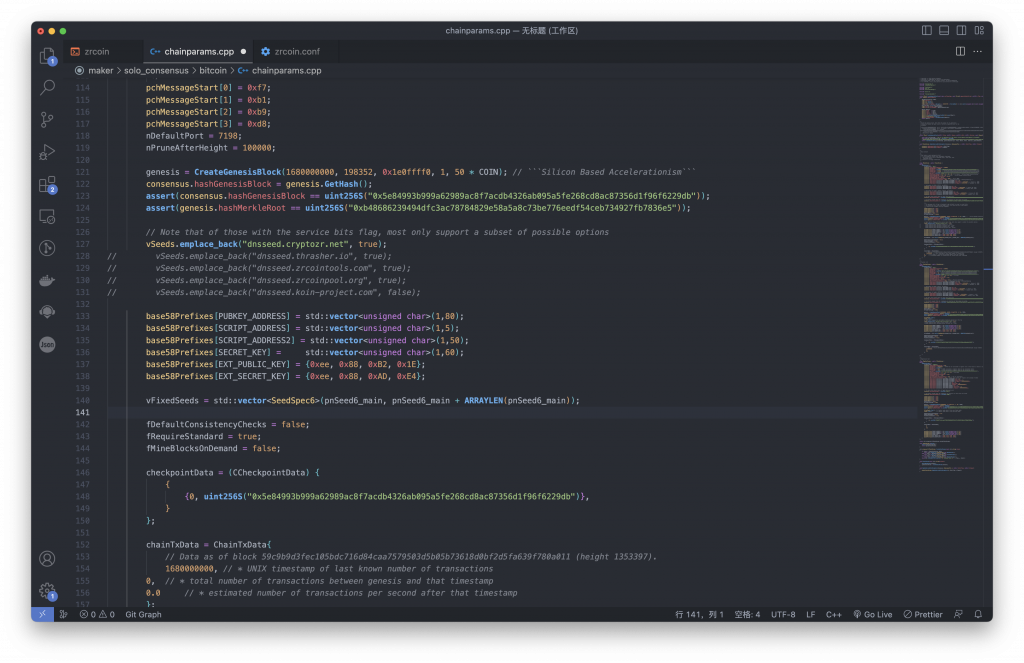Open the Extensions view with badge
1024x663 pixels.
47,184
